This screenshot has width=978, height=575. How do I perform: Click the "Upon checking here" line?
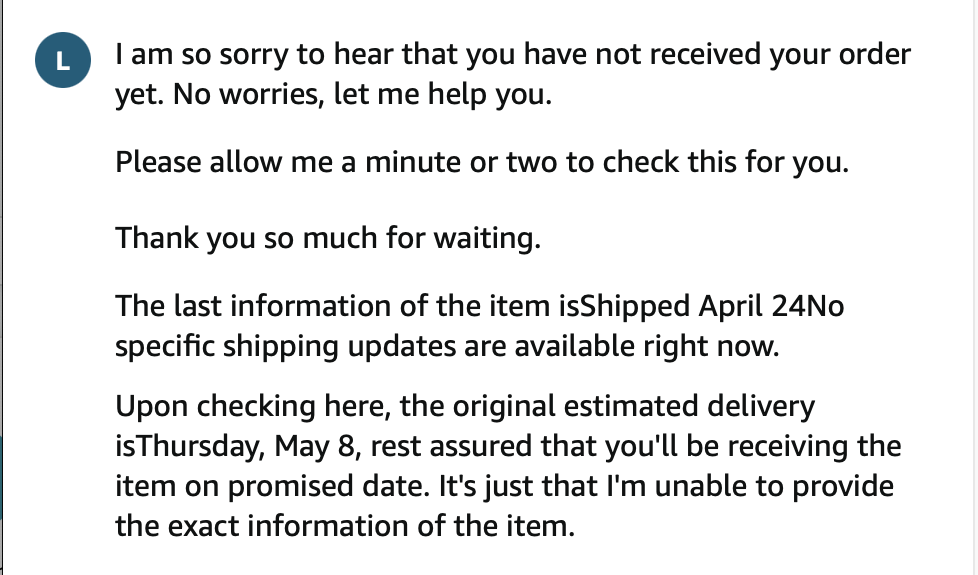465,406
